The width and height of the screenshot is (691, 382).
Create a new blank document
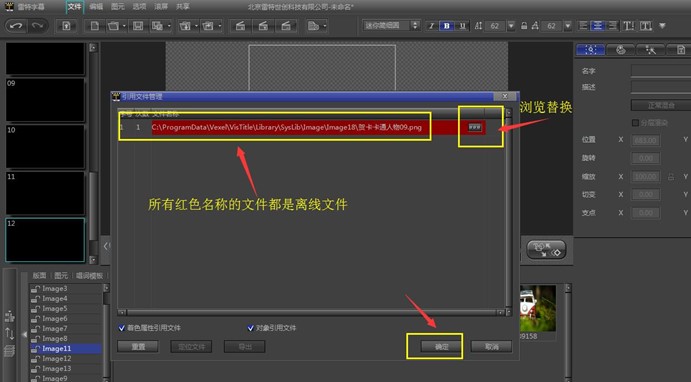94,26
